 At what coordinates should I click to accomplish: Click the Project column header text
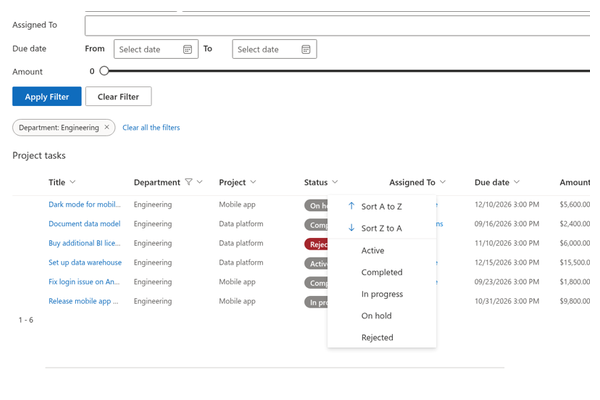click(x=232, y=182)
